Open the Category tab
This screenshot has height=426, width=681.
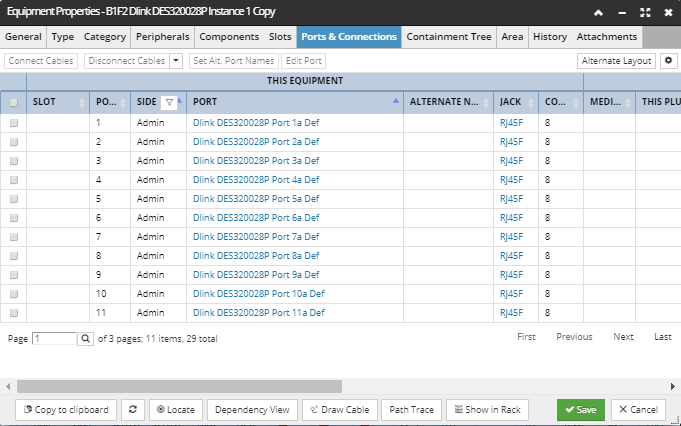click(105, 37)
